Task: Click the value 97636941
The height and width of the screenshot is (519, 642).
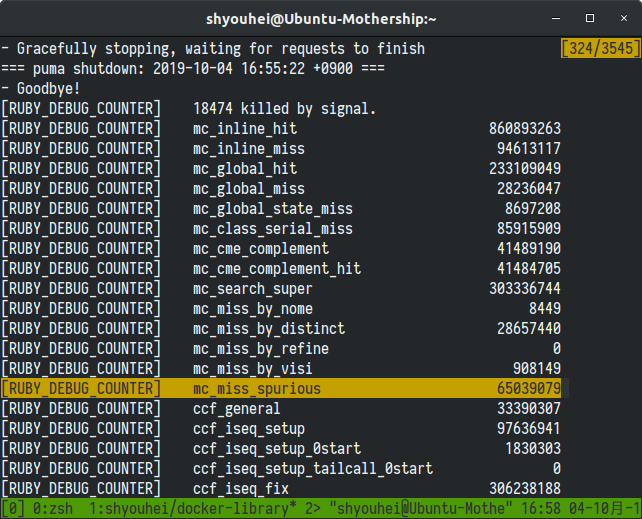Action: (529, 429)
